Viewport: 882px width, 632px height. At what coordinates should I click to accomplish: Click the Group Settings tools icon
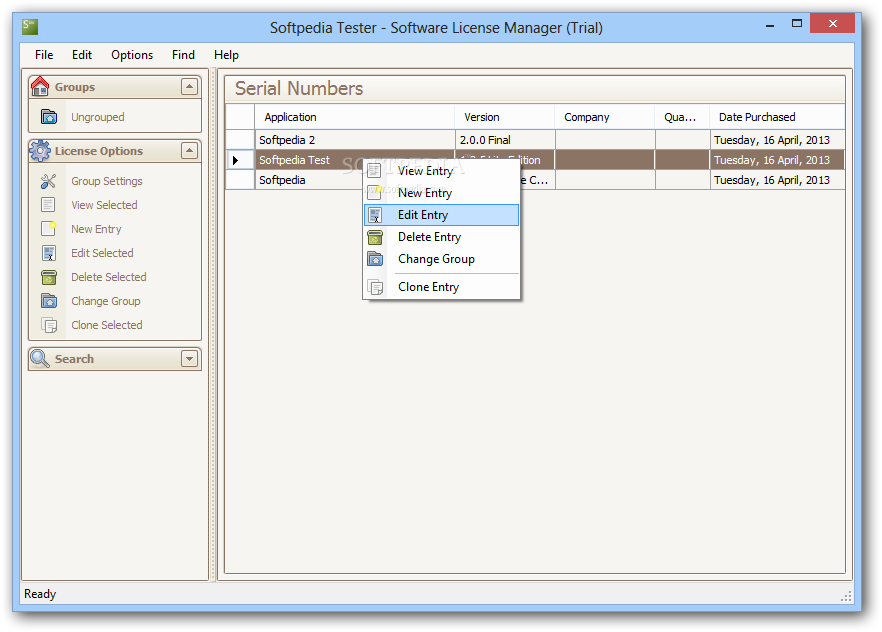[x=48, y=181]
